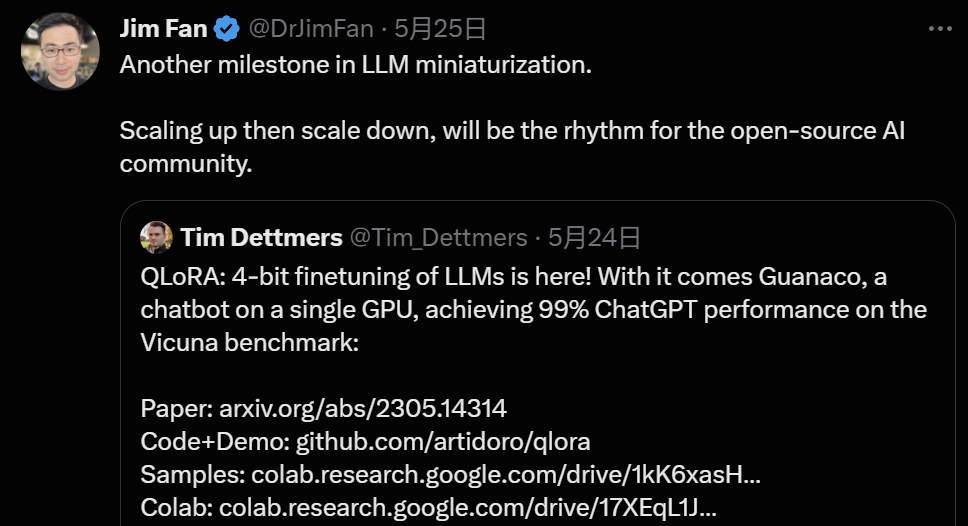The image size is (968, 526).
Task: Open the Colab link ending 17XEqL1J
Action: click(467, 506)
